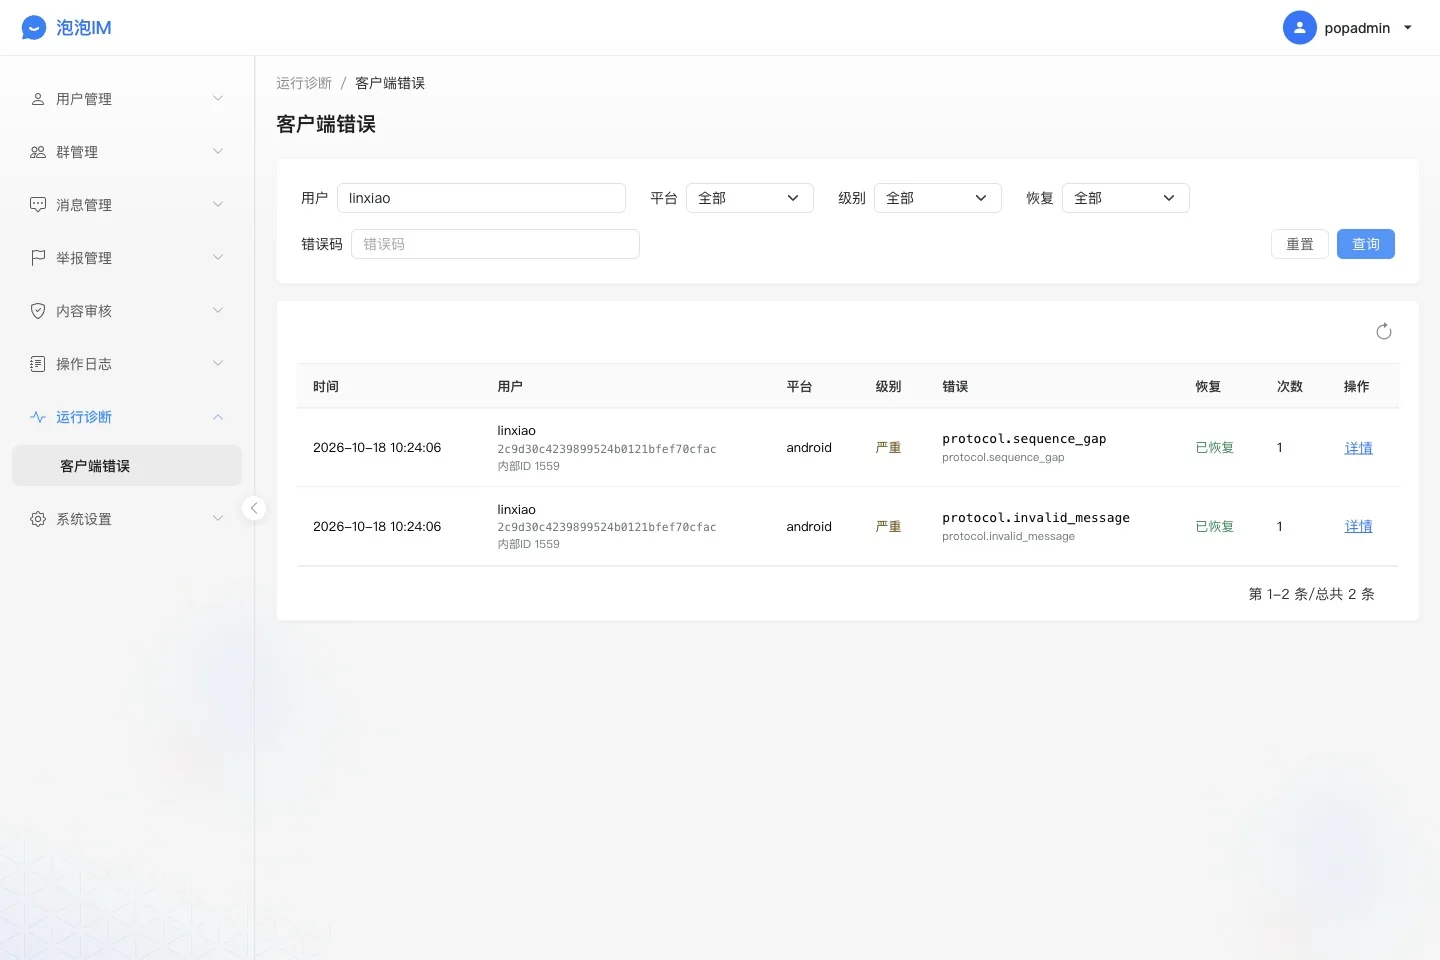Expand the 系统设置 menu chevron
The image size is (1440, 960).
[218, 518]
